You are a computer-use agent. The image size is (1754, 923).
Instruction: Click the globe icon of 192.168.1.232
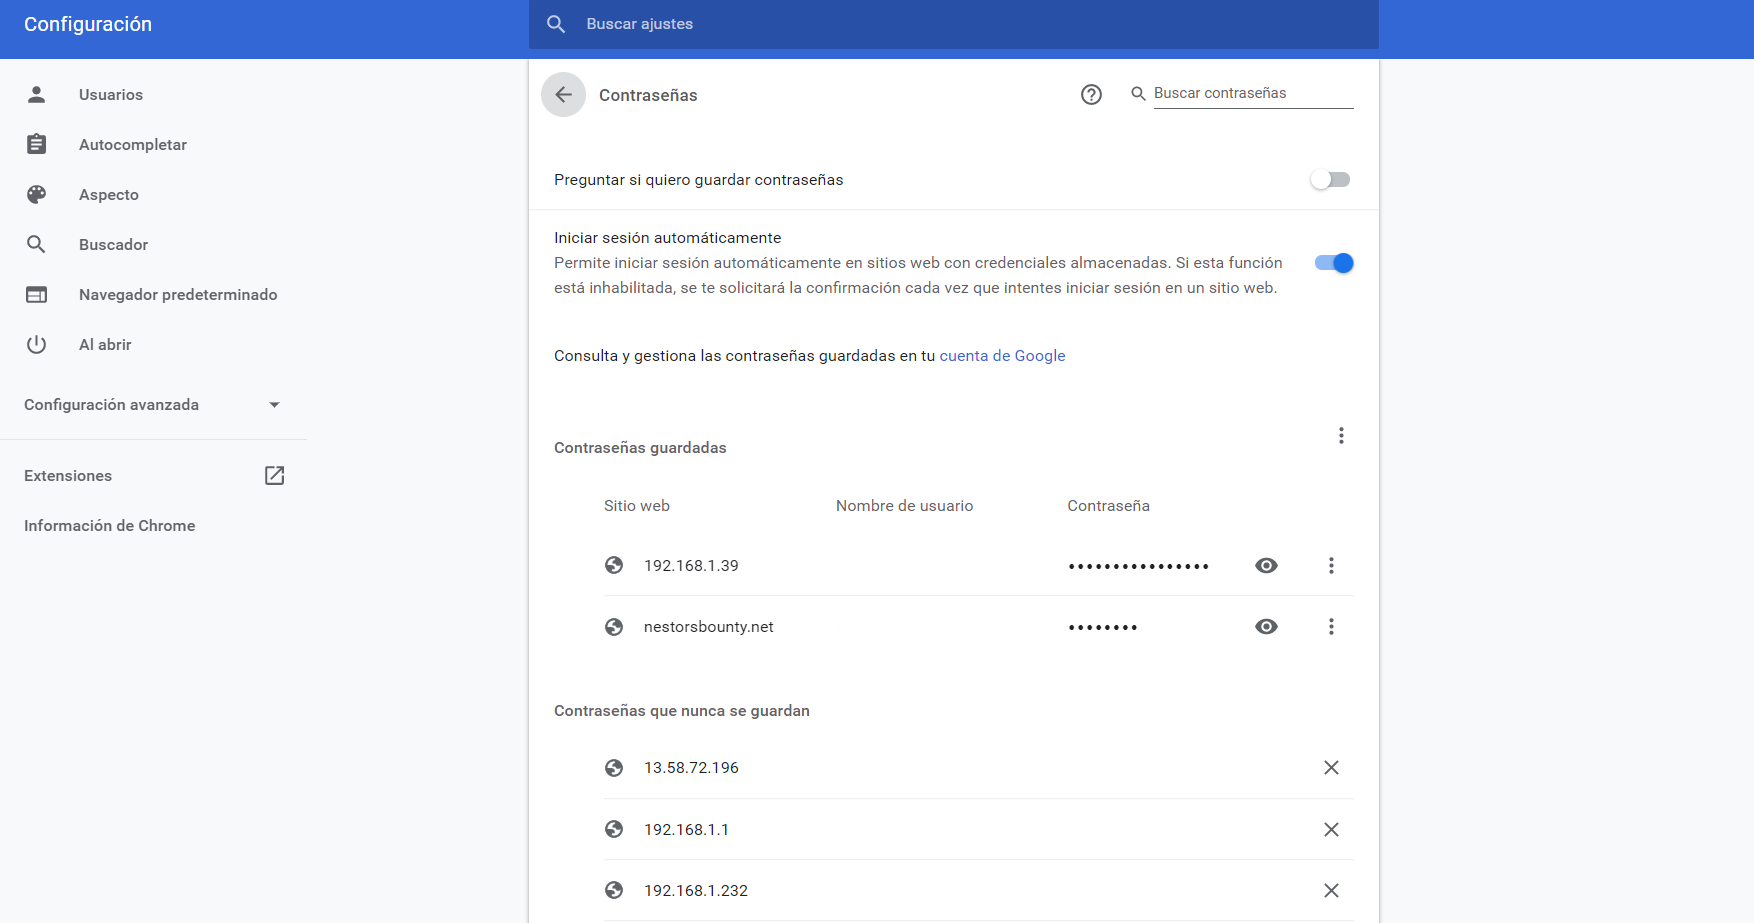pyautogui.click(x=614, y=890)
